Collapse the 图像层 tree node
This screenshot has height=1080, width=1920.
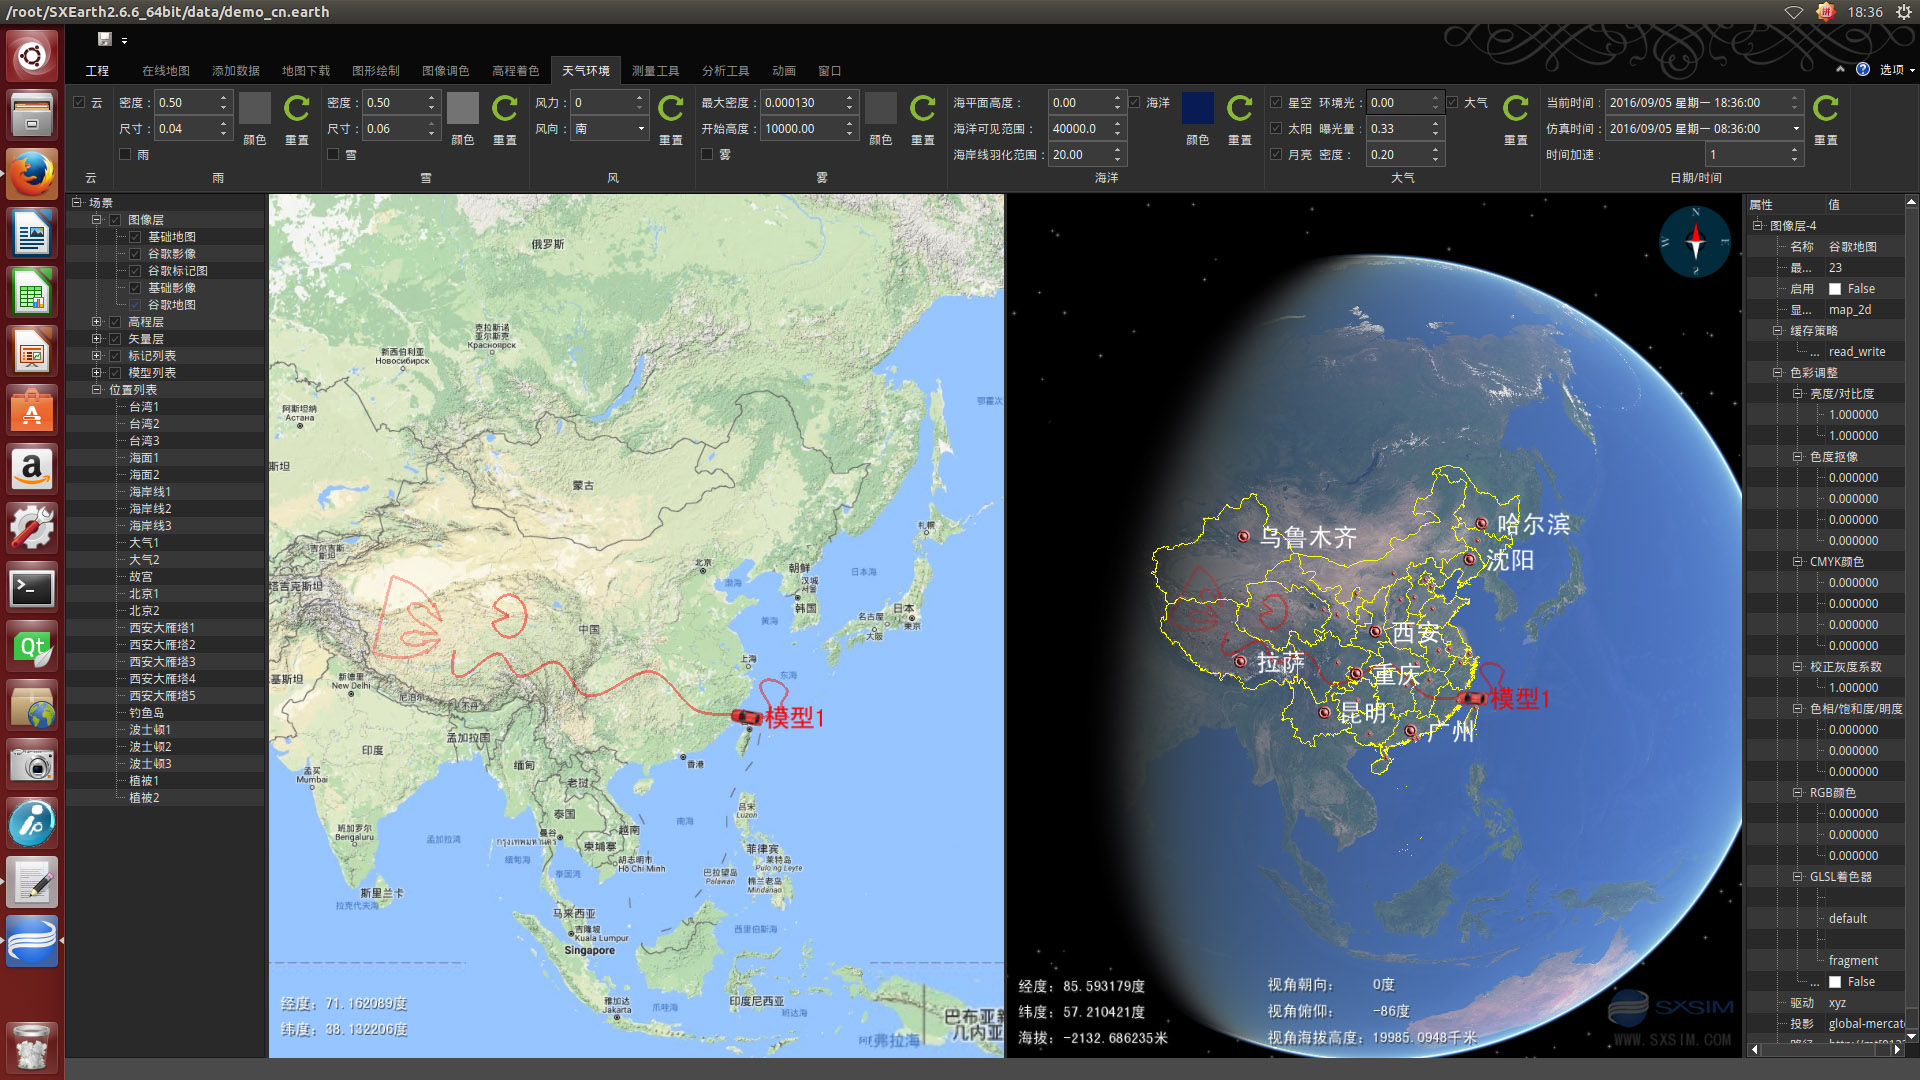(x=97, y=220)
